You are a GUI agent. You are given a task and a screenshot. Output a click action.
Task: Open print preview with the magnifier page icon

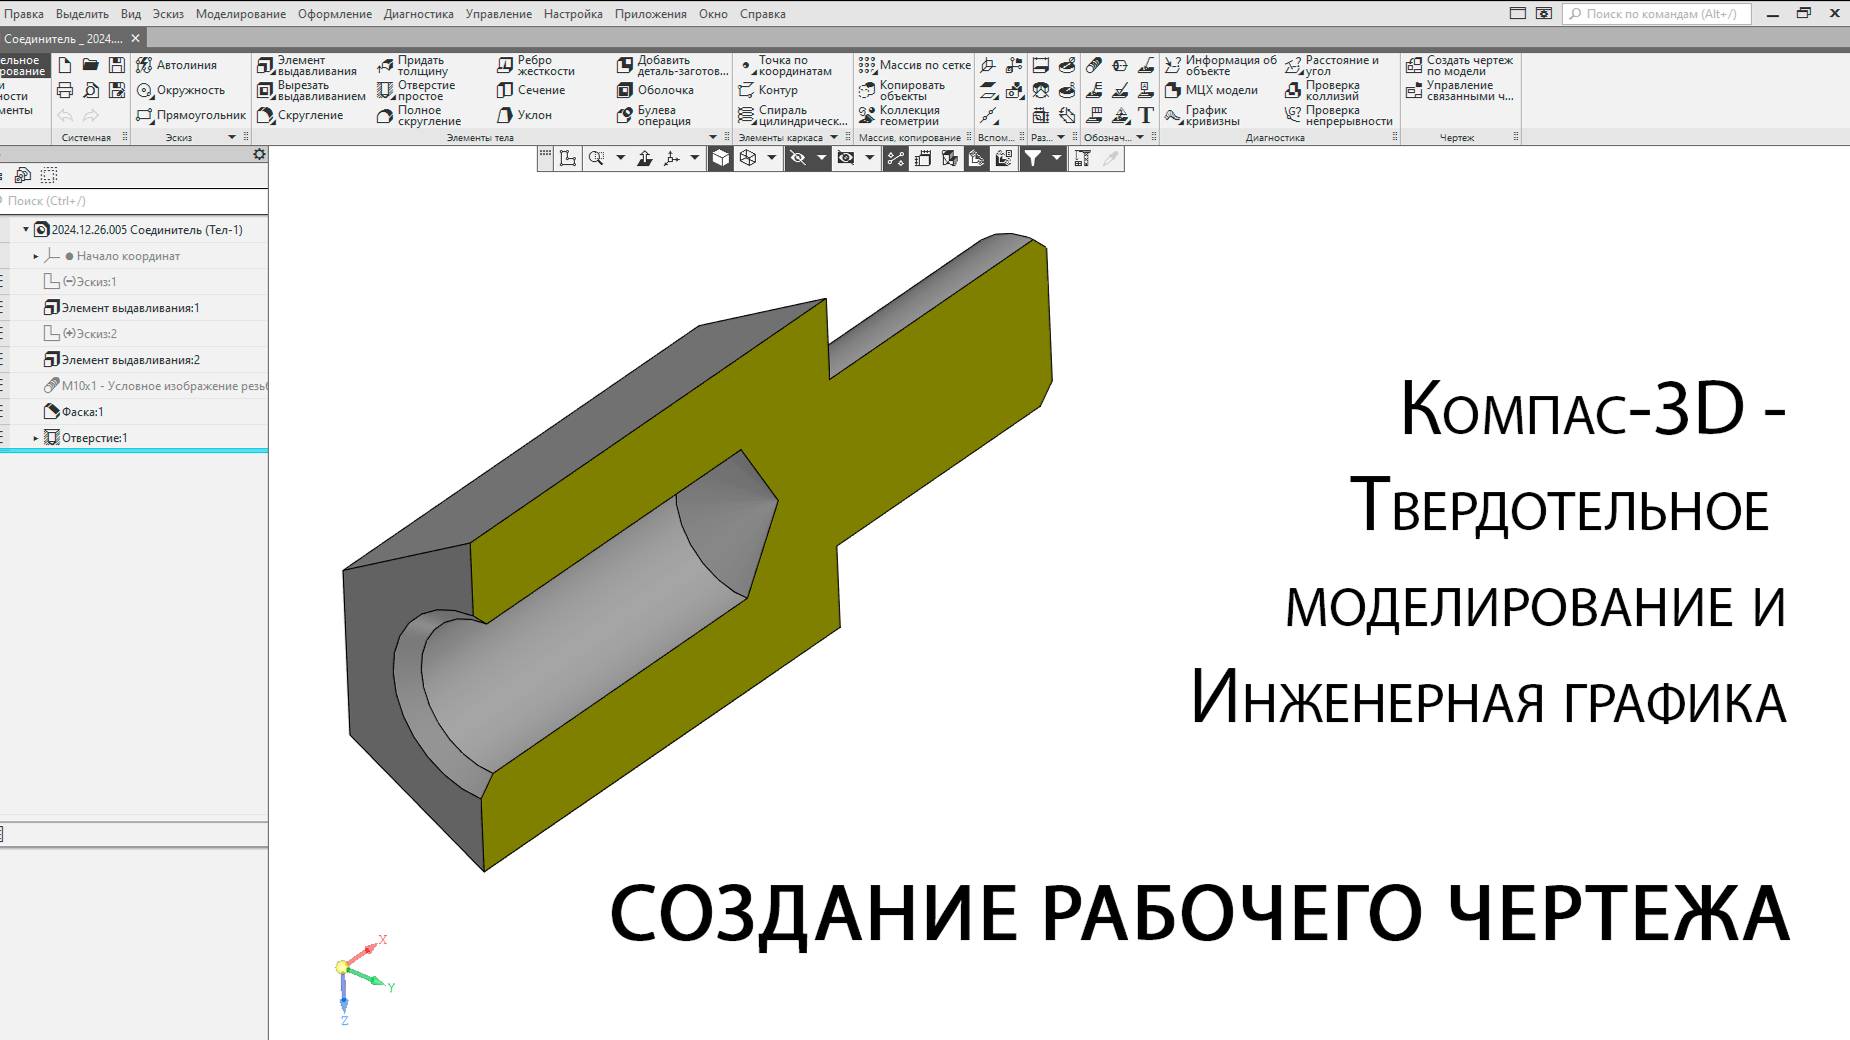click(x=91, y=90)
